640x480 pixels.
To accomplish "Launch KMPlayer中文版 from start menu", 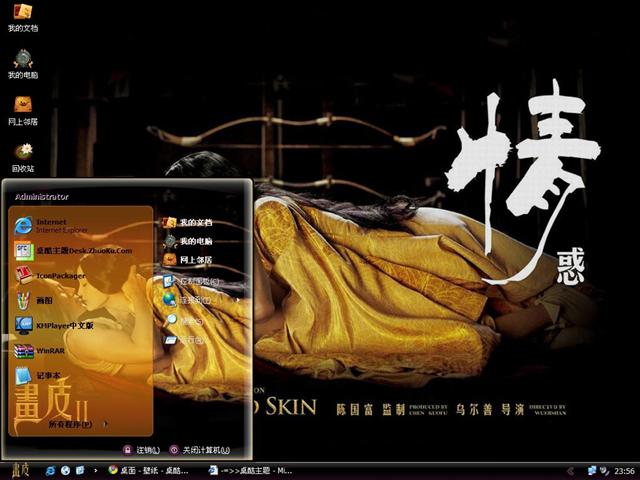I will point(54,325).
